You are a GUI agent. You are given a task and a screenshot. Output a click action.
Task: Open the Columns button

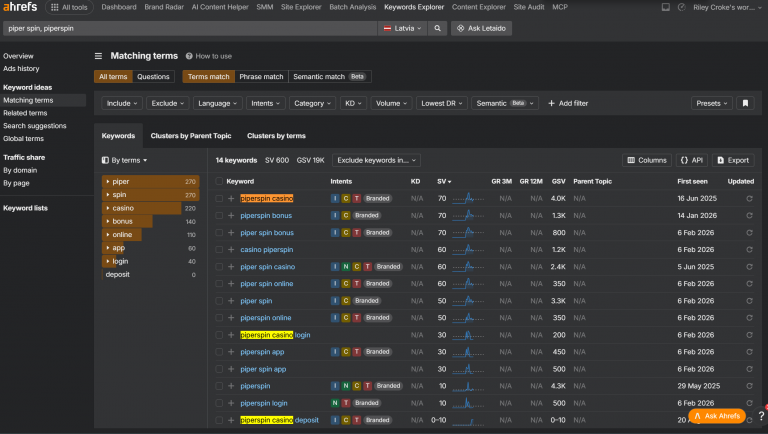(x=647, y=160)
